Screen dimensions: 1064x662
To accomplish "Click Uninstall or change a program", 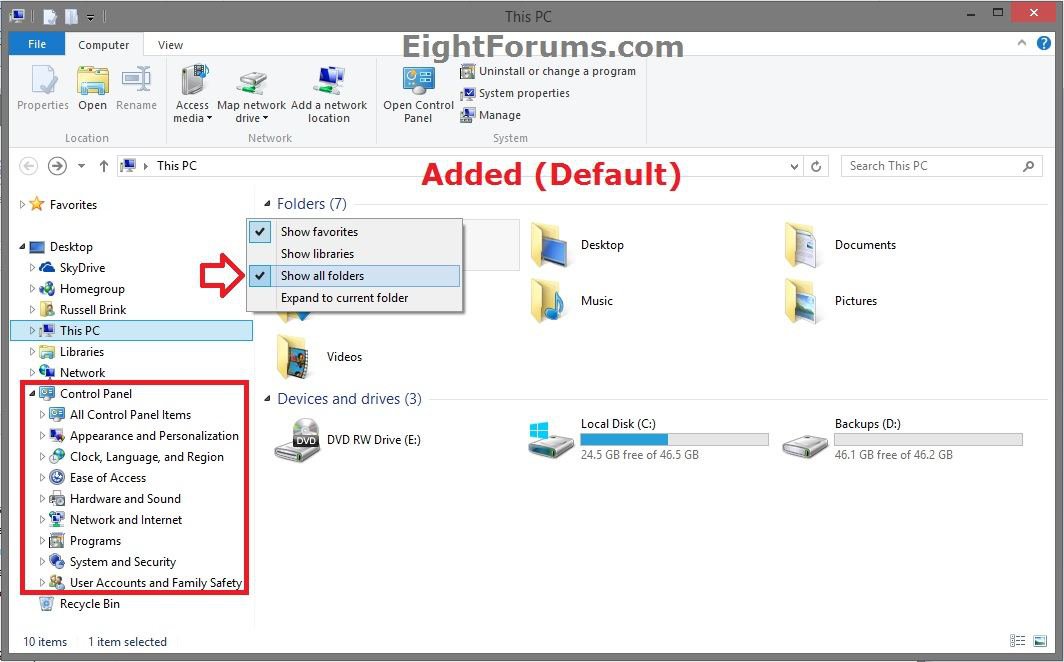I will coord(548,71).
